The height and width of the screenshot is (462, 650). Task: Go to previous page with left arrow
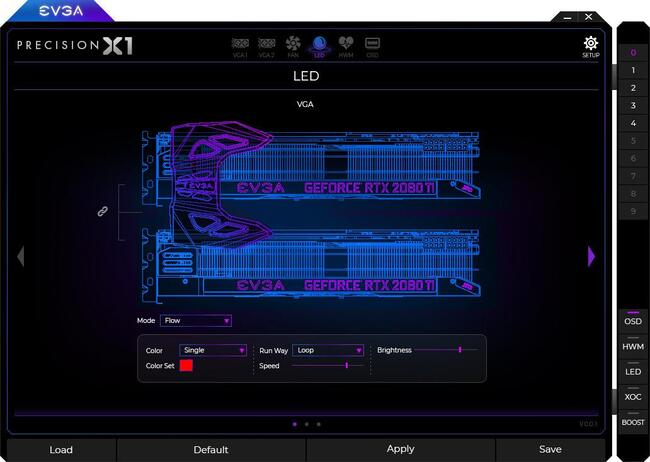pyautogui.click(x=21, y=256)
